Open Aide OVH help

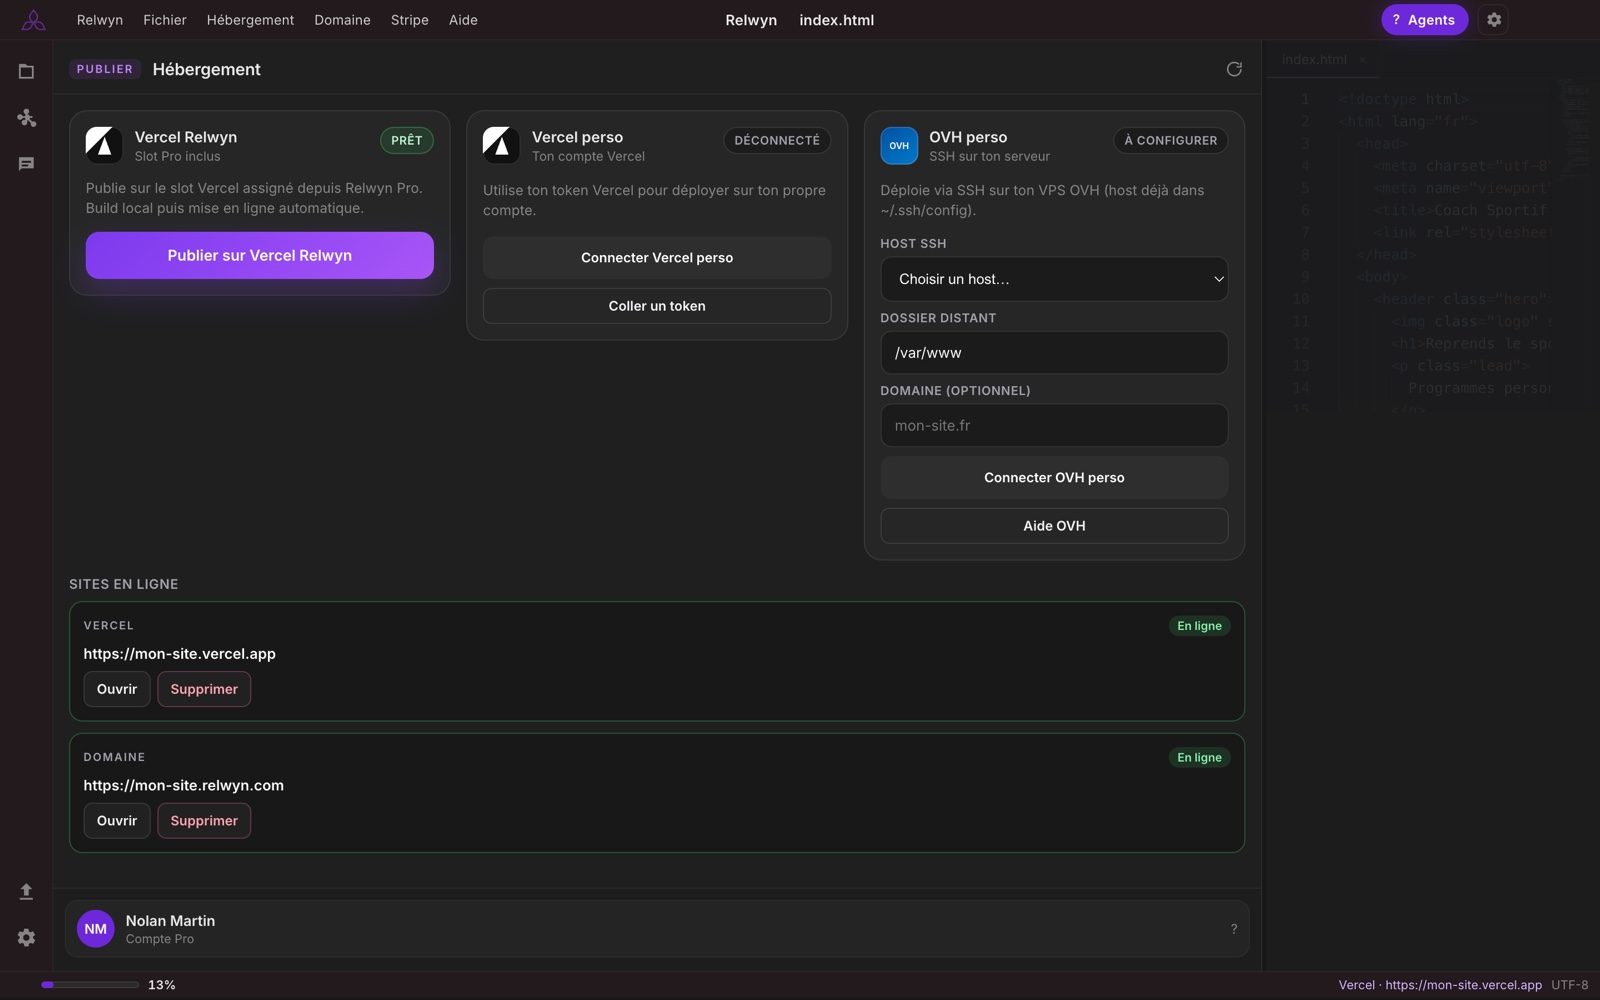[x=1054, y=526]
